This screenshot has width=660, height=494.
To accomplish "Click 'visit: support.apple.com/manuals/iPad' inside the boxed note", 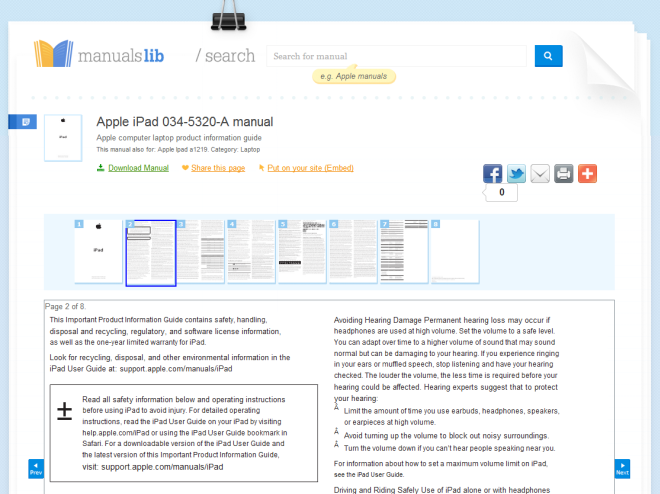I will click(153, 467).
